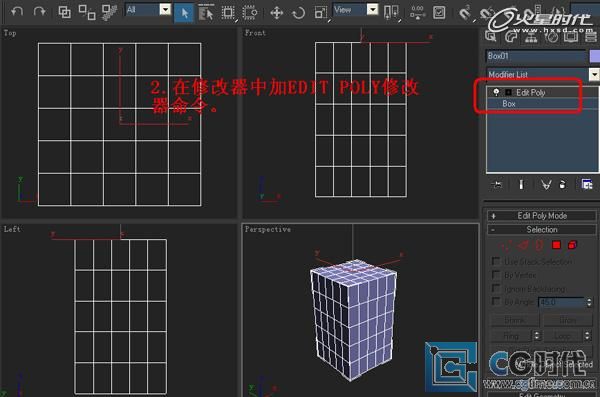The image size is (600, 397).
Task: Select Polygon sub-object level icon
Action: click(556, 245)
